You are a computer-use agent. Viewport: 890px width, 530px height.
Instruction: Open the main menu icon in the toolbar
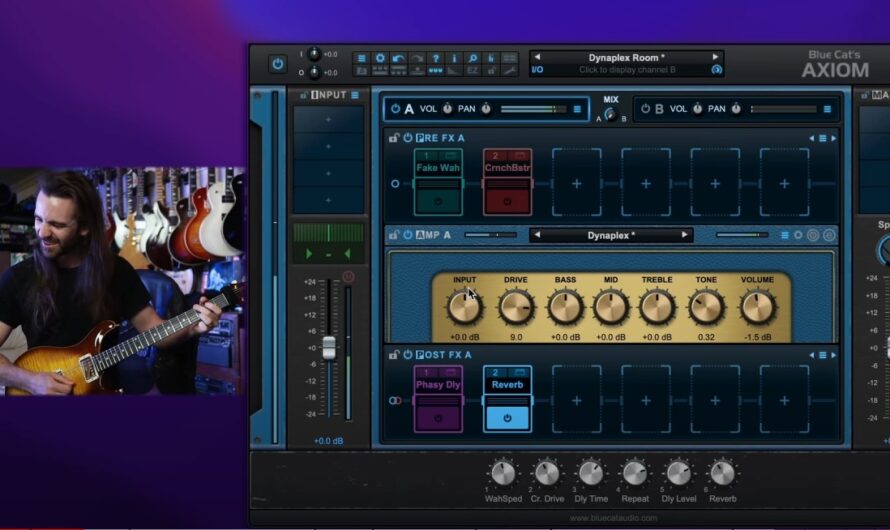click(362, 58)
